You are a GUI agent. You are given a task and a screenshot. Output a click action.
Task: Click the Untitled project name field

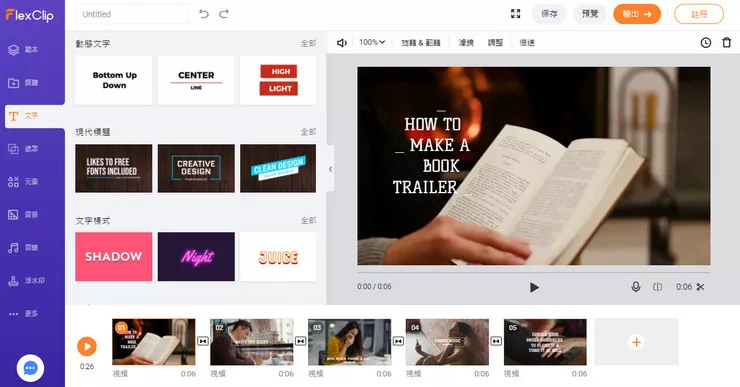(132, 14)
